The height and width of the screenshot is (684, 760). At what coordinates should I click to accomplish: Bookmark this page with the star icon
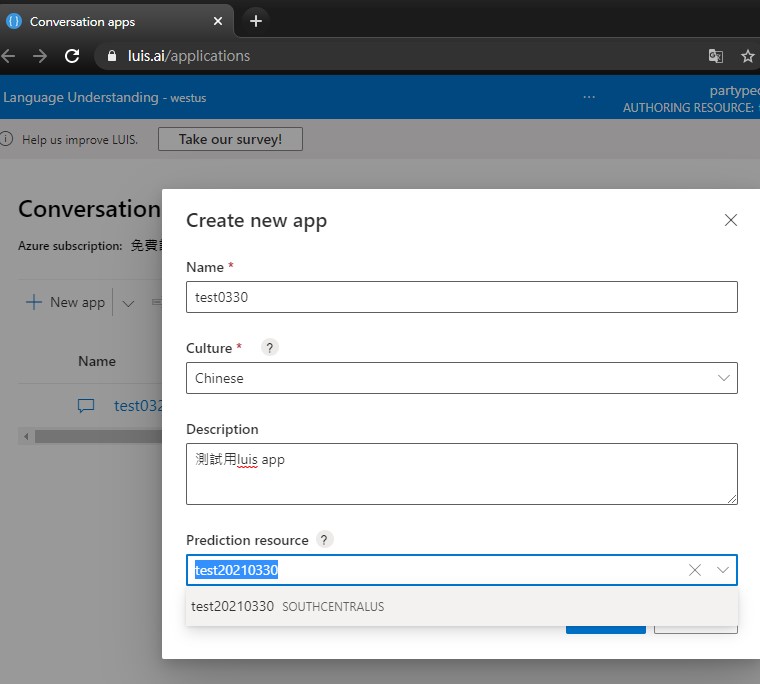coord(747,56)
